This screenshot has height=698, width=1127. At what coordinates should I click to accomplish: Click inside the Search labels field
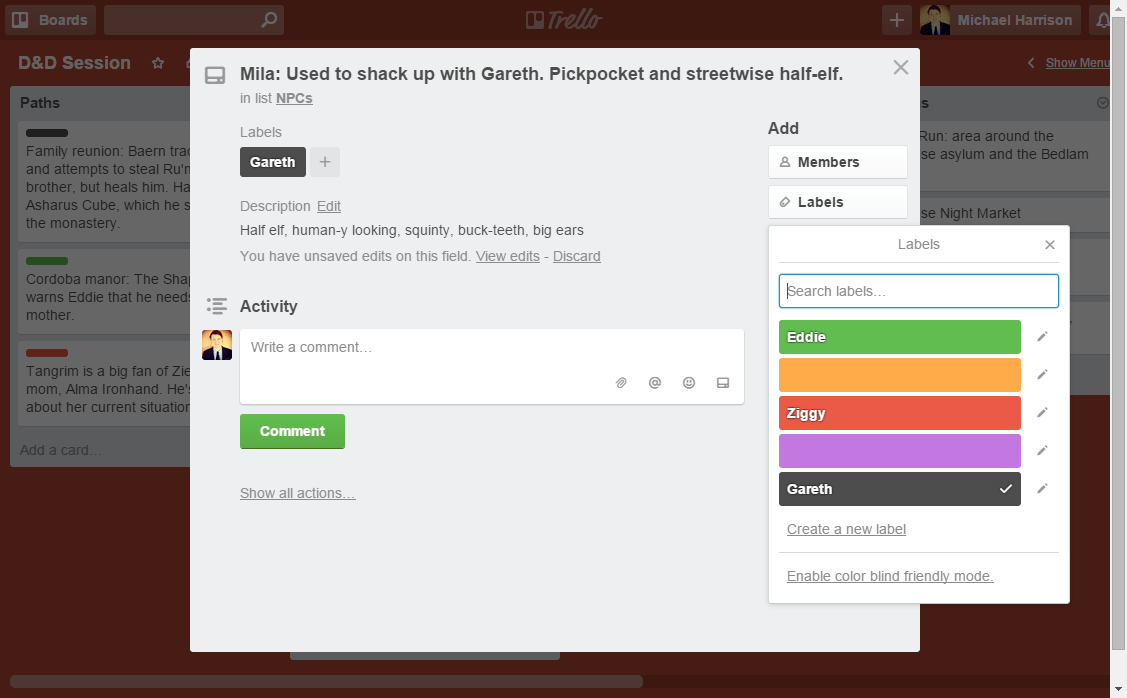[x=918, y=290]
